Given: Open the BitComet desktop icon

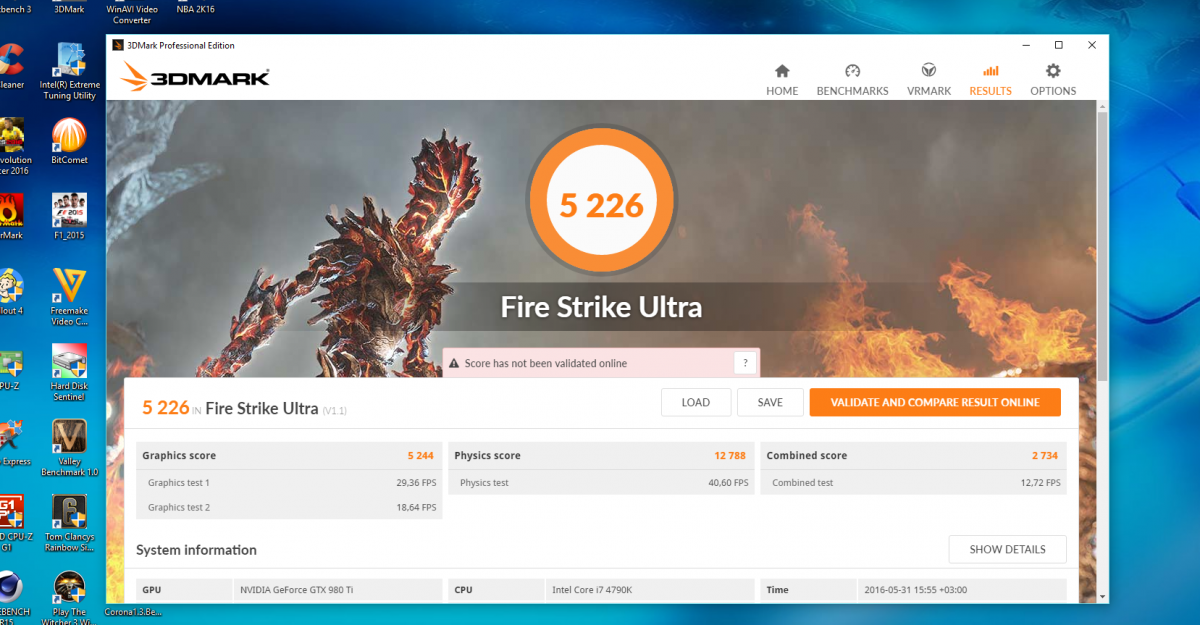Looking at the screenshot, I should (x=69, y=141).
